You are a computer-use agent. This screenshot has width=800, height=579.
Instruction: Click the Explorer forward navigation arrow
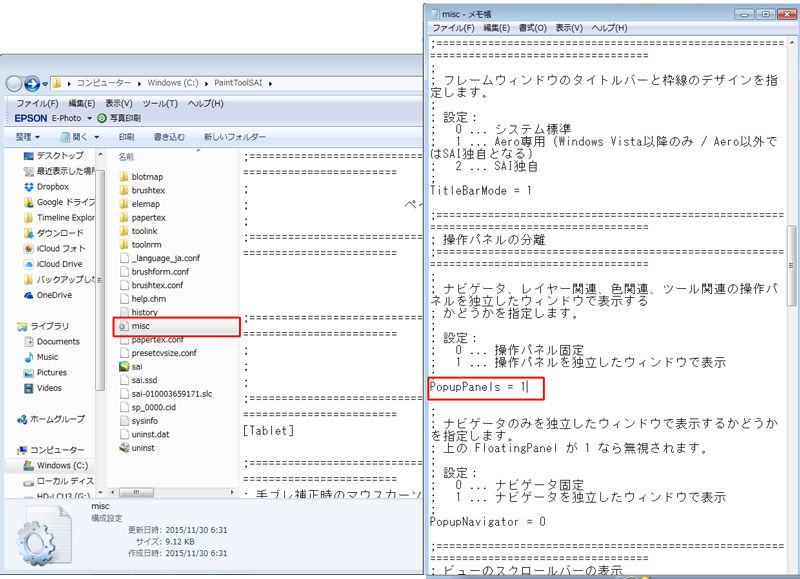[x=32, y=83]
